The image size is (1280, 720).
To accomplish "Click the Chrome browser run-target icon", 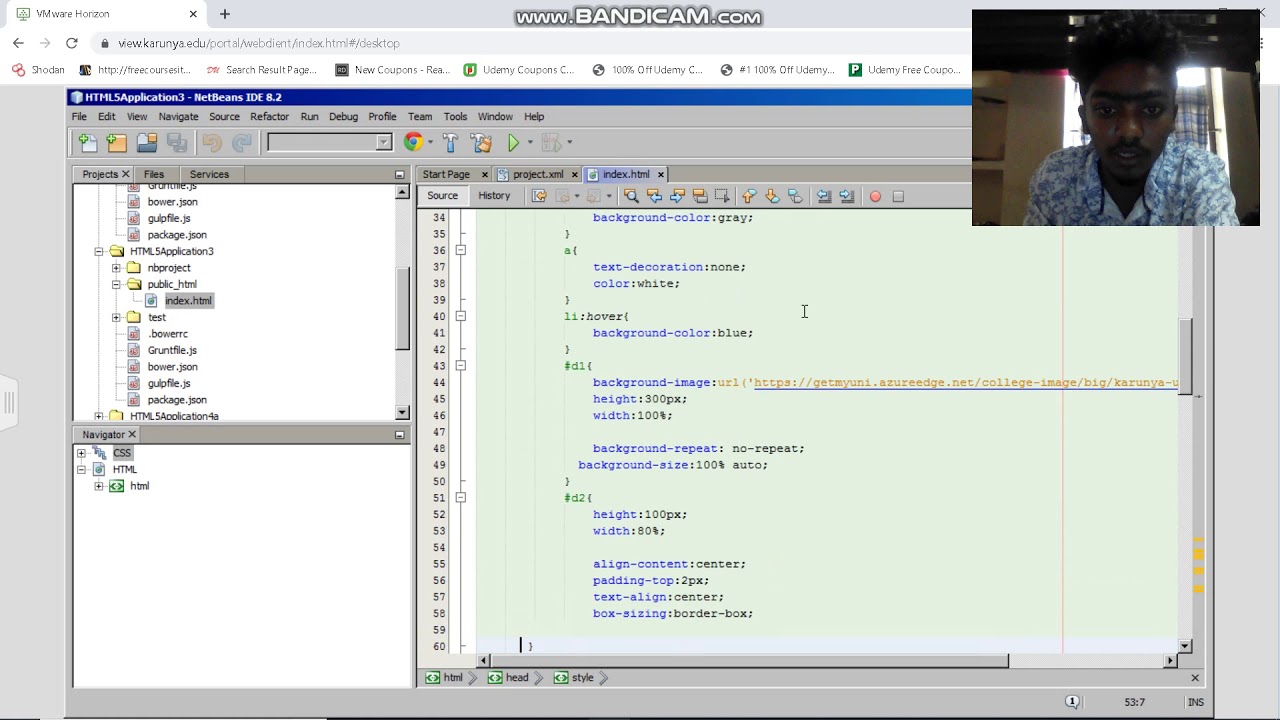I will pyautogui.click(x=413, y=143).
